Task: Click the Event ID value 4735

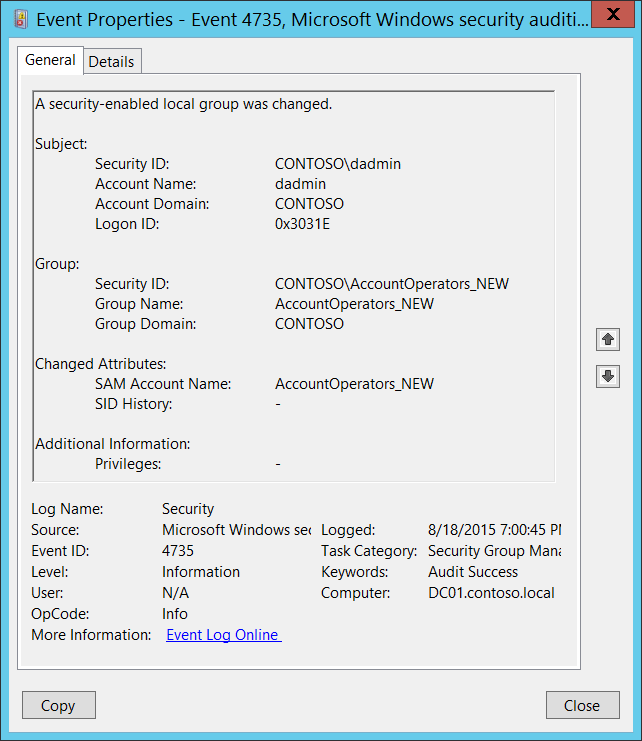Action: click(x=178, y=551)
